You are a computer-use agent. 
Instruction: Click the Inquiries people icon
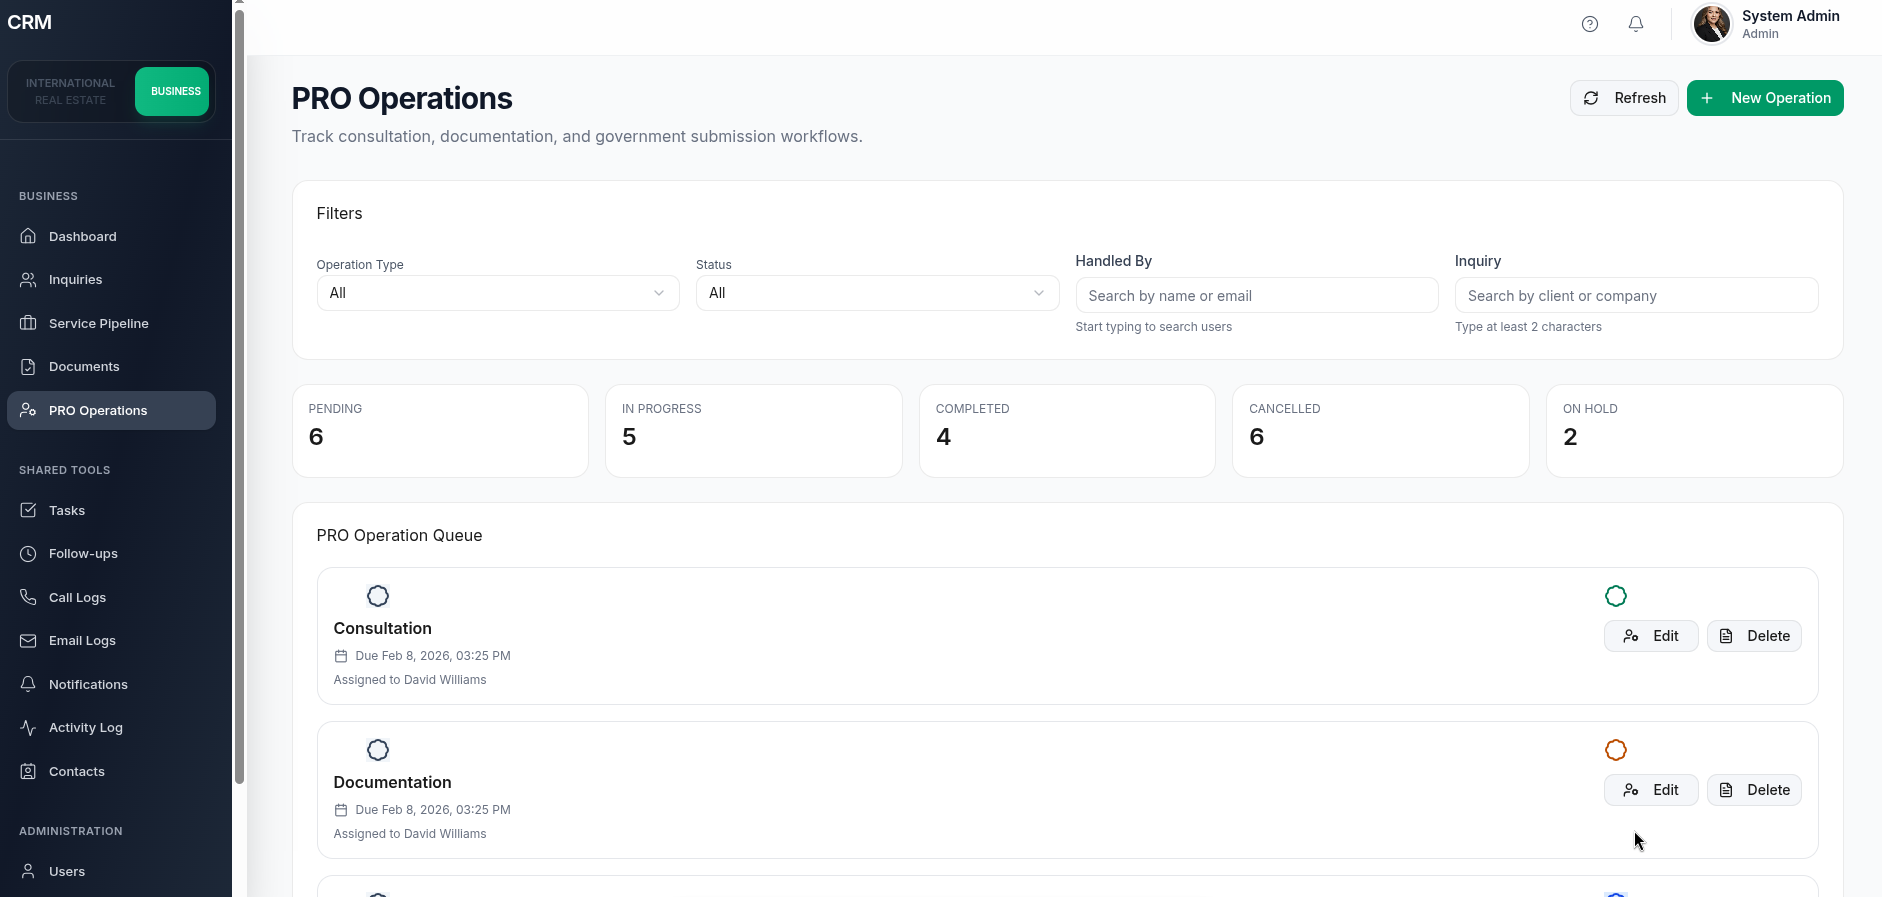pos(28,280)
